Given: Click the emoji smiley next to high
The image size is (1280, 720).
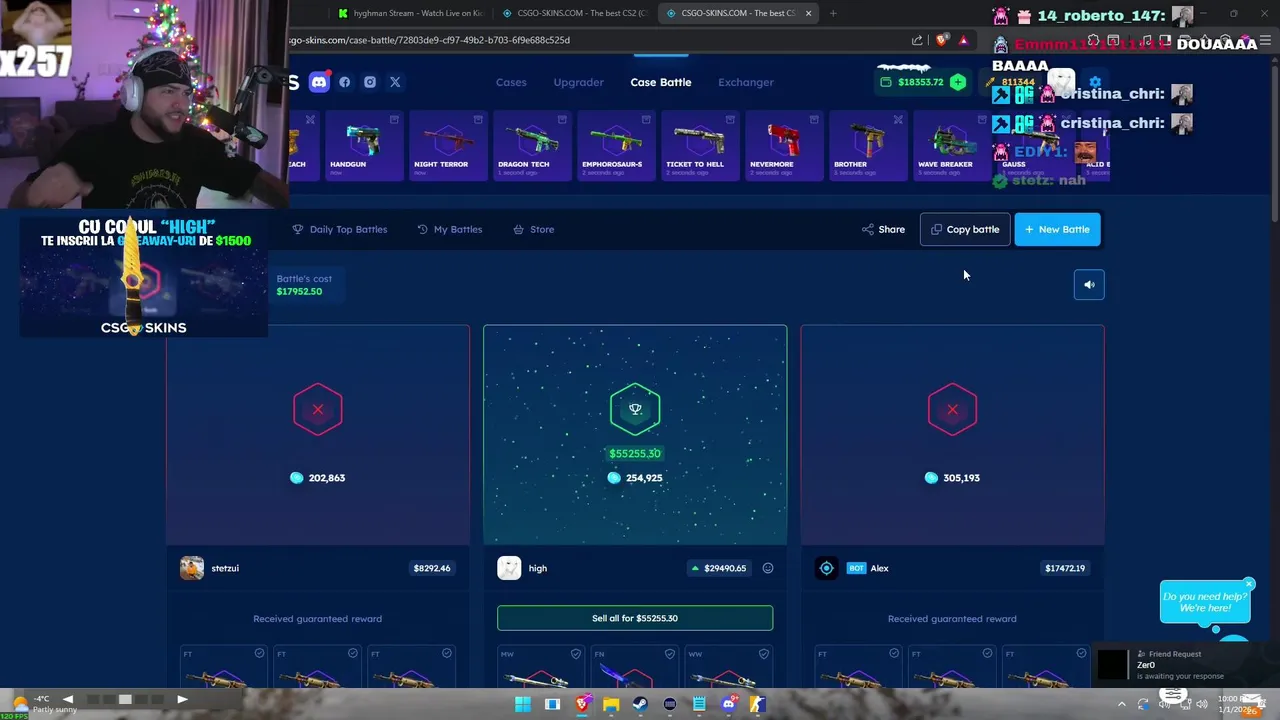Looking at the screenshot, I should (768, 568).
